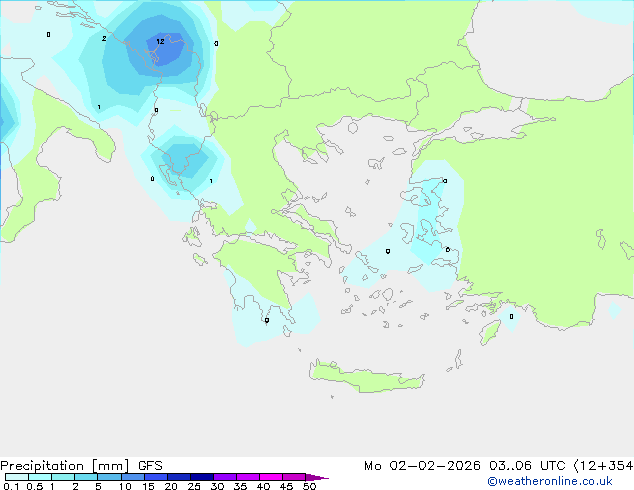This screenshot has height=490, width=634.
Task: Click the 1–2 mm legend color swatch
Action: tap(63, 477)
